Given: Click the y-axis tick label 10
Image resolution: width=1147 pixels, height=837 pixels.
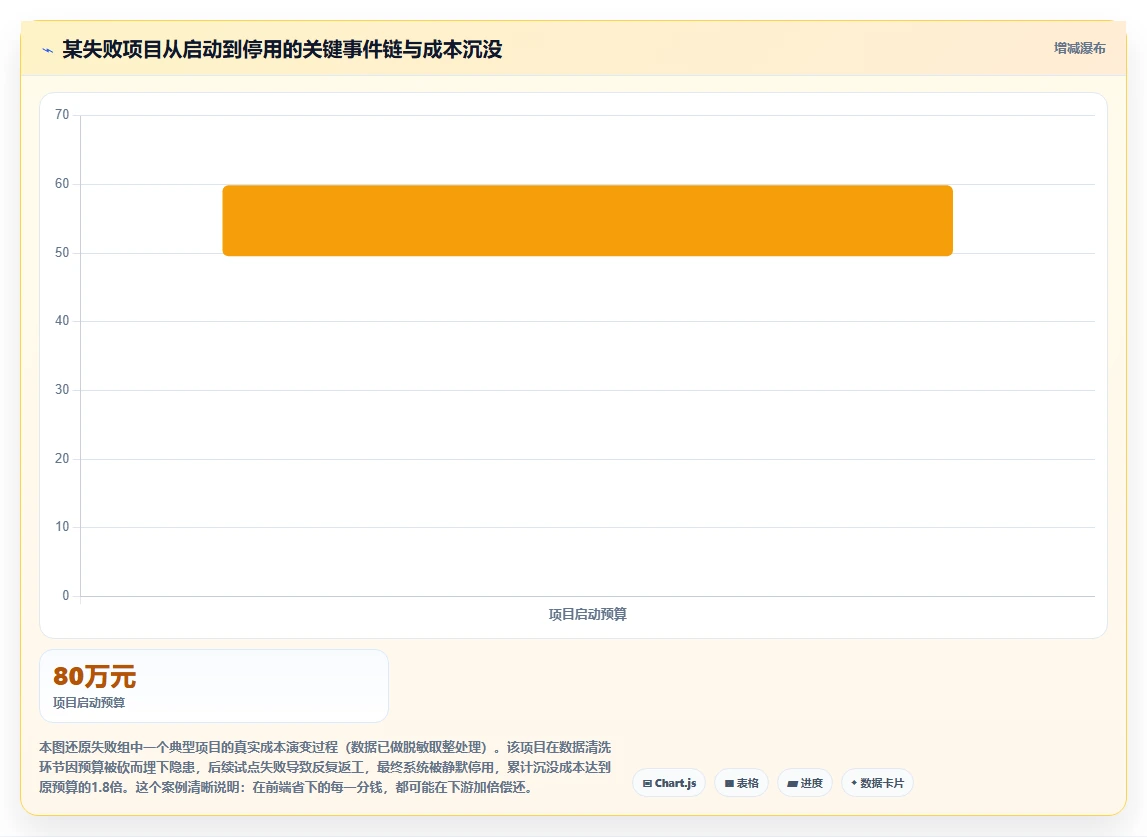Looking at the screenshot, I should pyautogui.click(x=62, y=527).
